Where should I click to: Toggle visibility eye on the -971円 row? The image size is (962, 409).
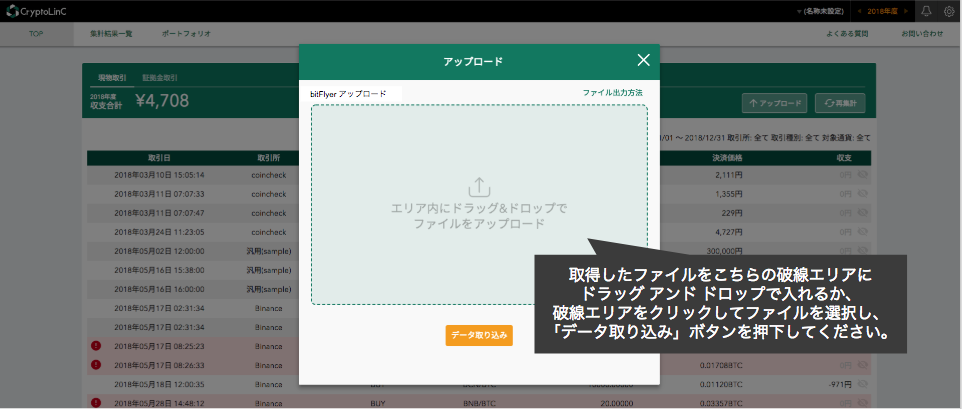tap(863, 384)
